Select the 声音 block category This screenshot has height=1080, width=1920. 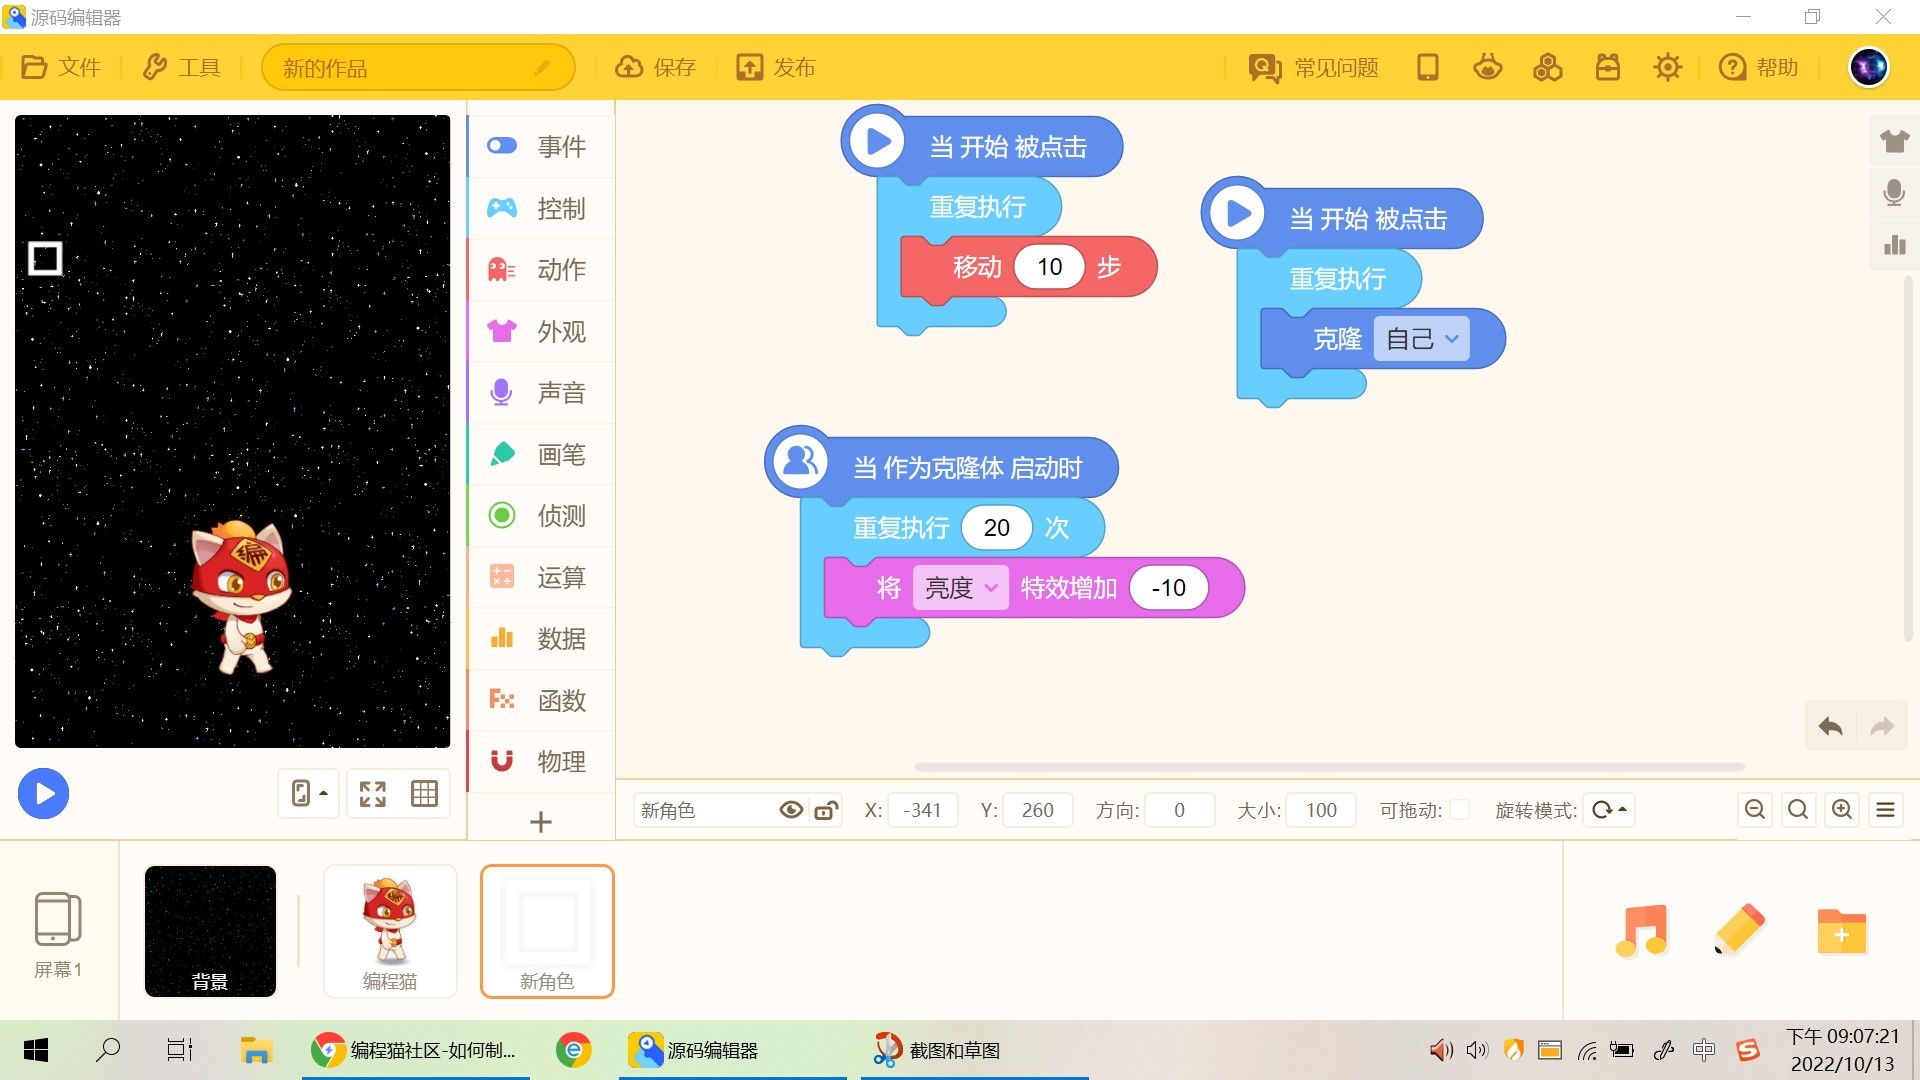point(541,392)
